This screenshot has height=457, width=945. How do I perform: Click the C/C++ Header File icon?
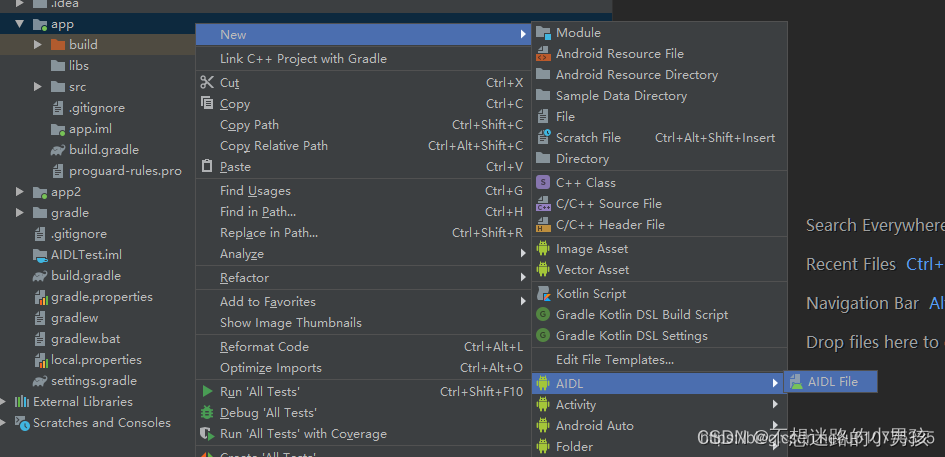543,225
